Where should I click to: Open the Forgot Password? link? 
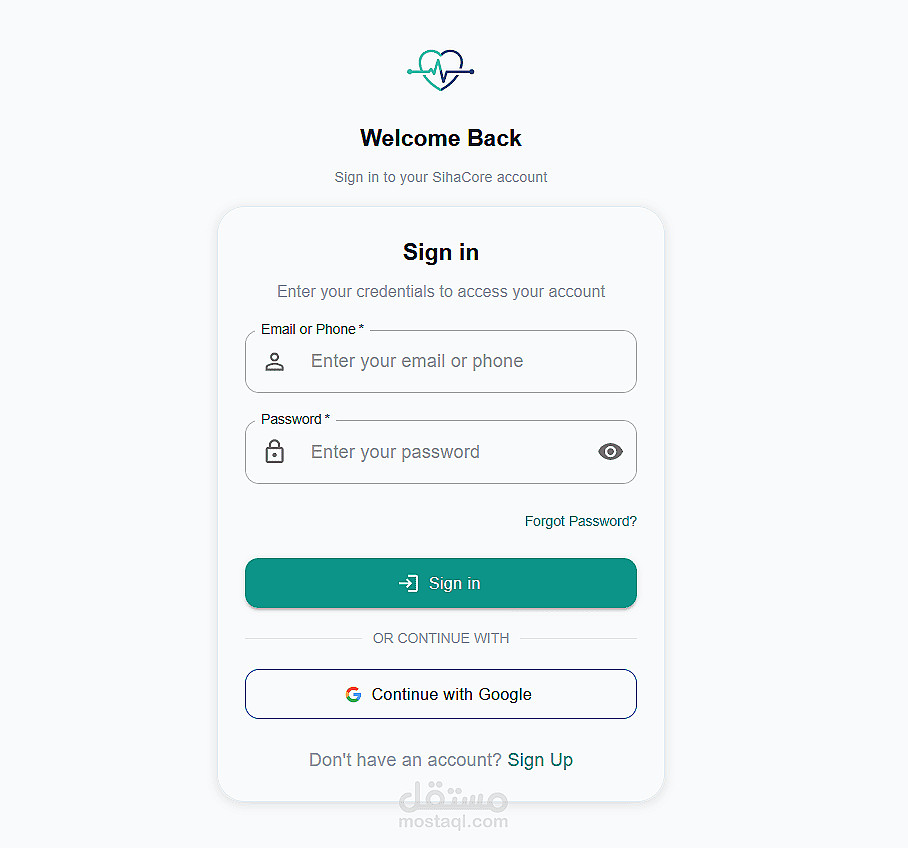click(580, 521)
